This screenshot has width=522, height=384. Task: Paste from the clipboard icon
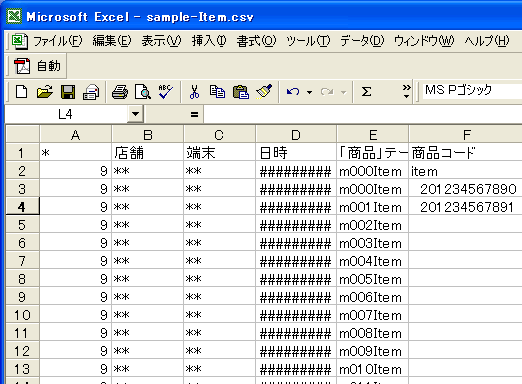point(241,92)
